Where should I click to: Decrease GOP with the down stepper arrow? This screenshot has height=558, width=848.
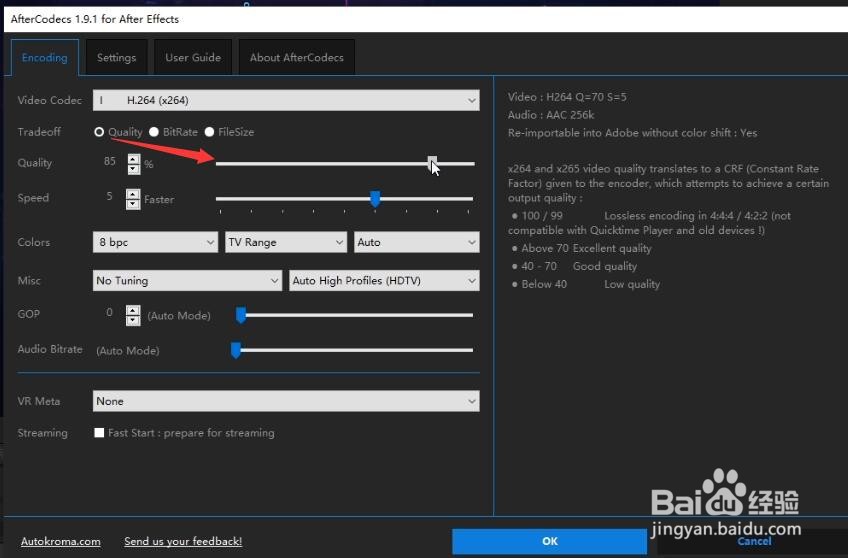point(133,321)
